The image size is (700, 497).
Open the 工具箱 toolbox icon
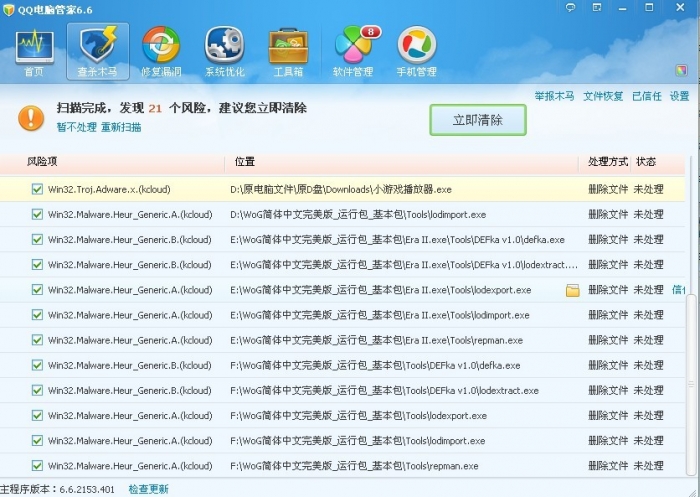(x=288, y=52)
